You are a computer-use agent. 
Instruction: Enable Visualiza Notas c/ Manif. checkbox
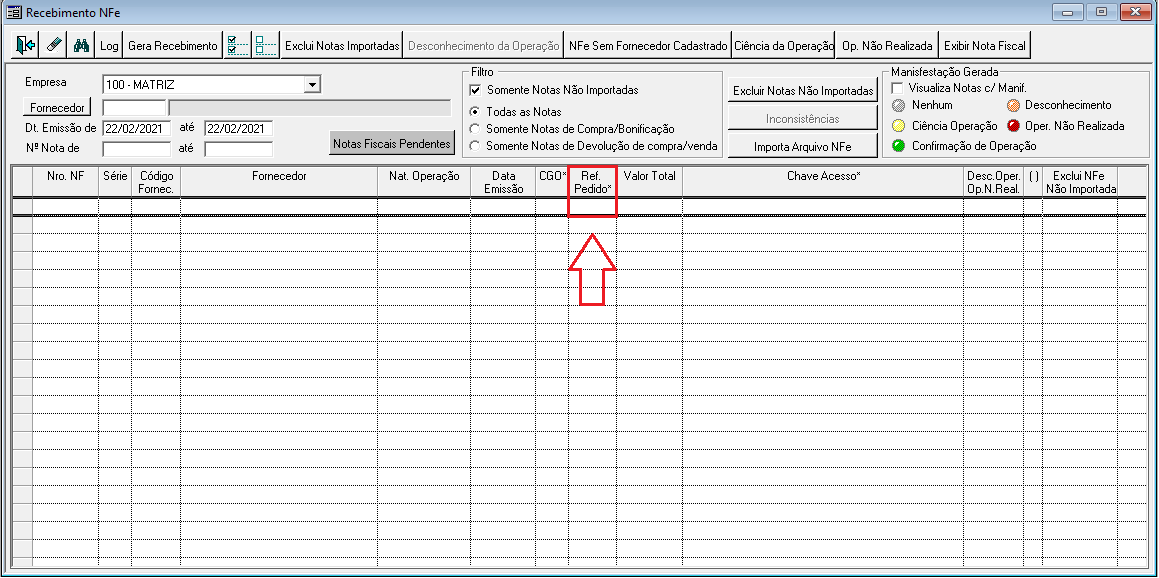897,88
